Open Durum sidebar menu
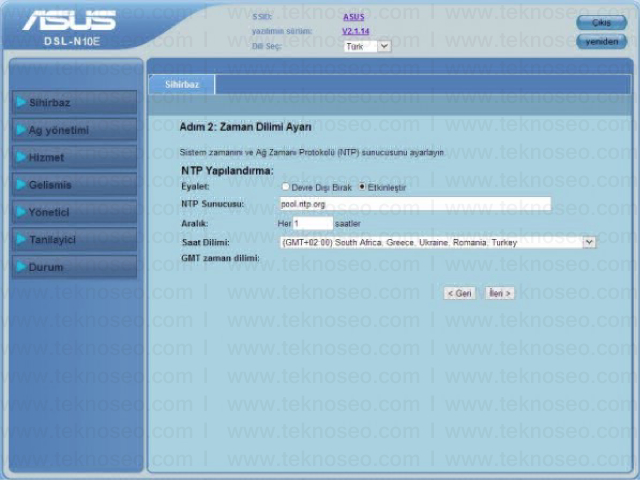 [x=75, y=267]
